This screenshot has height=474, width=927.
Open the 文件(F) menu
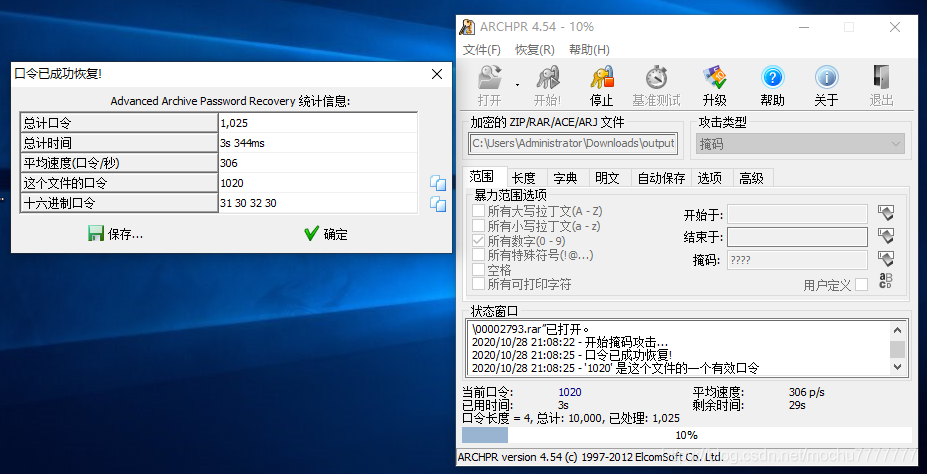(481, 50)
